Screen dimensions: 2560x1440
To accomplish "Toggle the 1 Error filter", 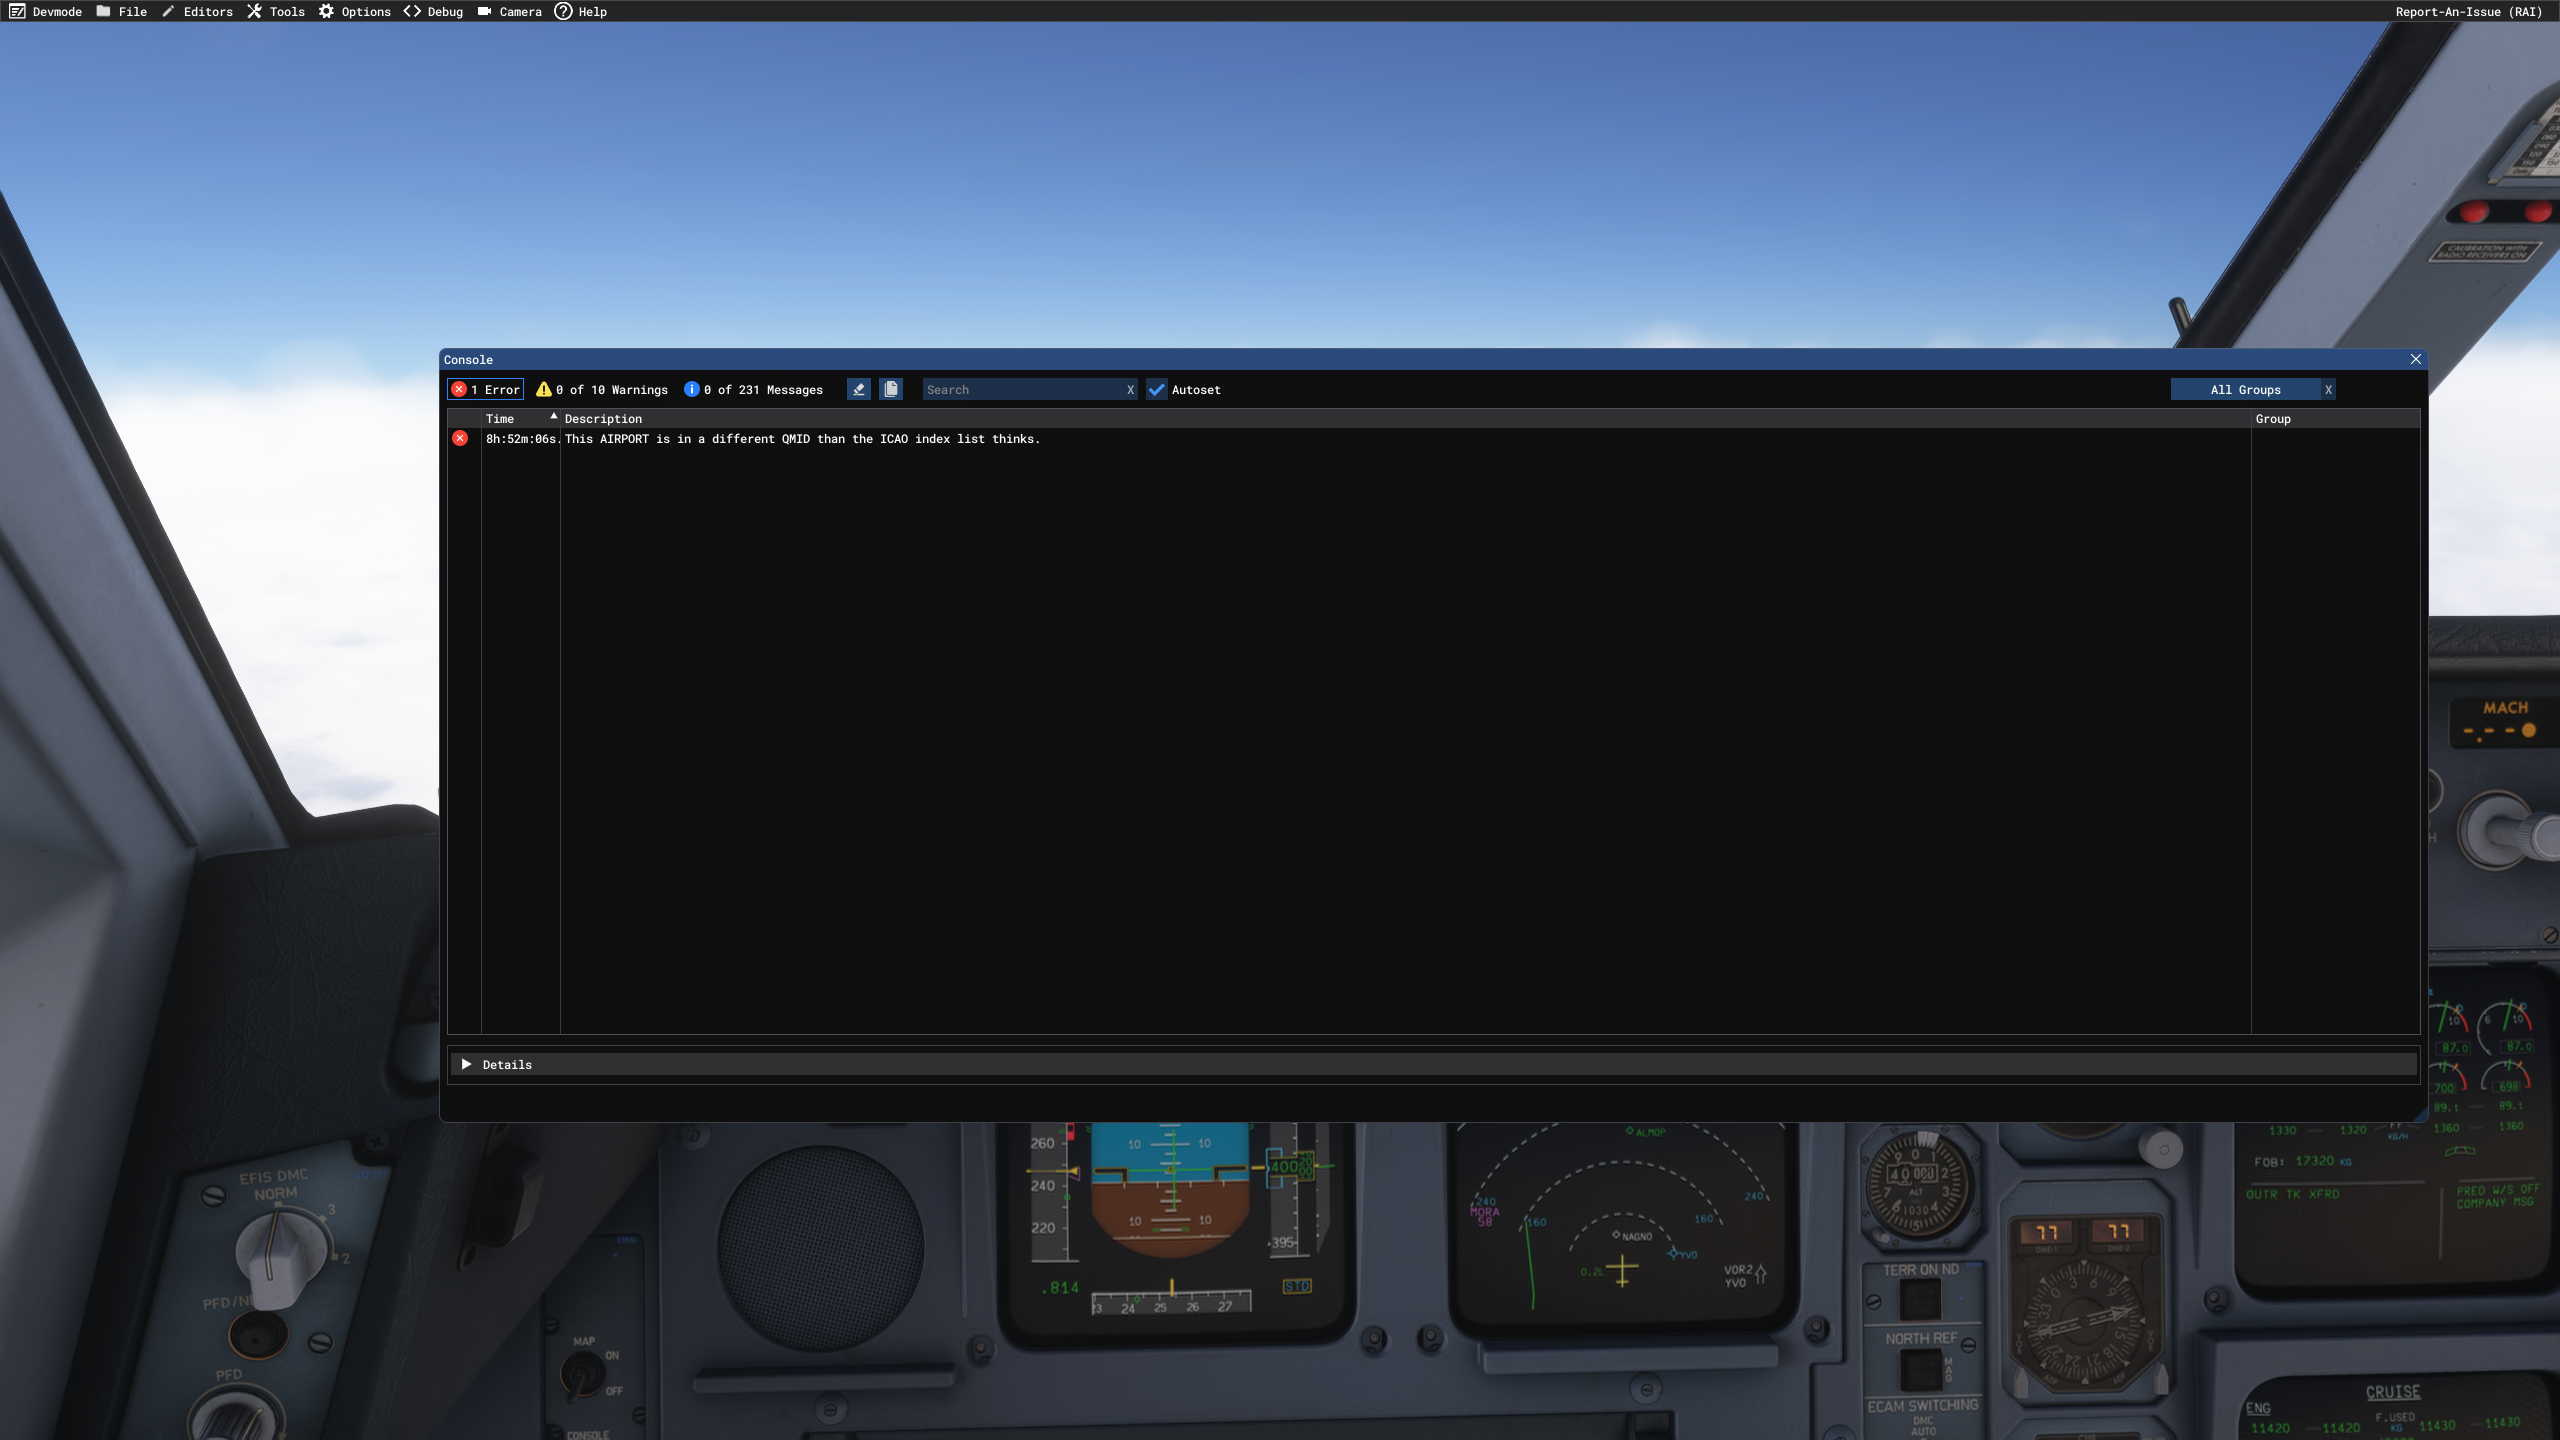I will (486, 389).
